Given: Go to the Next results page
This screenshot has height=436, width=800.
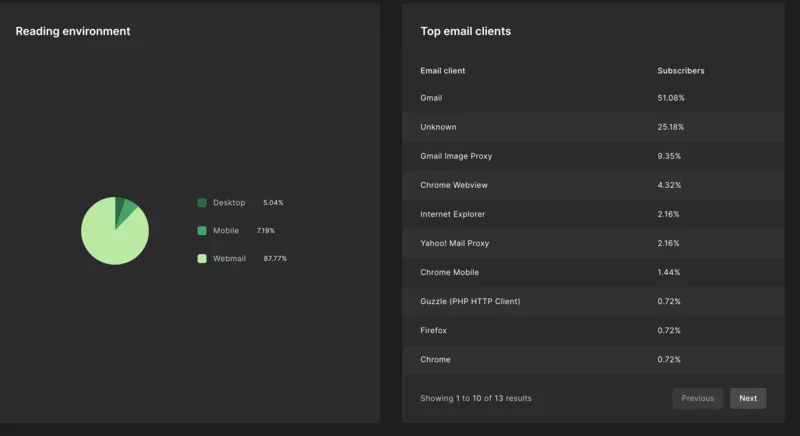Looking at the screenshot, I should coord(748,398).
